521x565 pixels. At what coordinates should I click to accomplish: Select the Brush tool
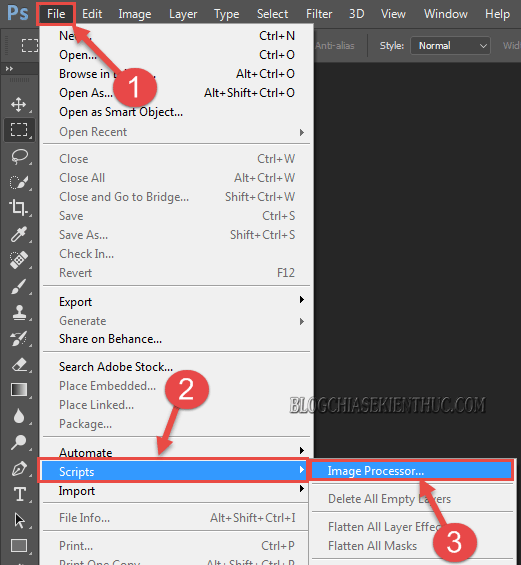[19, 286]
